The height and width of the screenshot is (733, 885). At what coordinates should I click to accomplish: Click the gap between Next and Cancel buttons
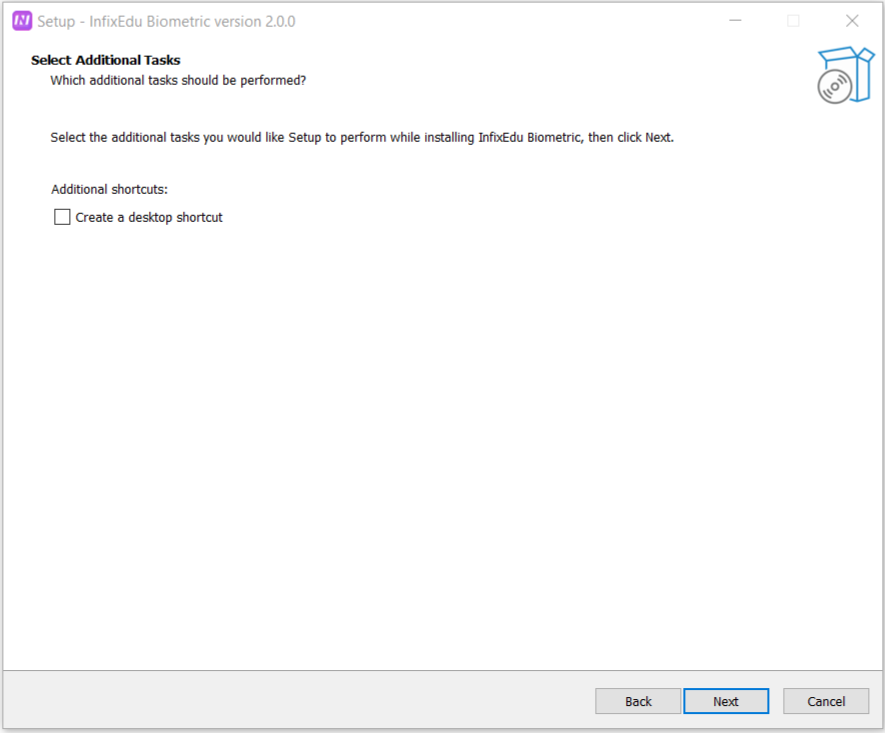[776, 701]
